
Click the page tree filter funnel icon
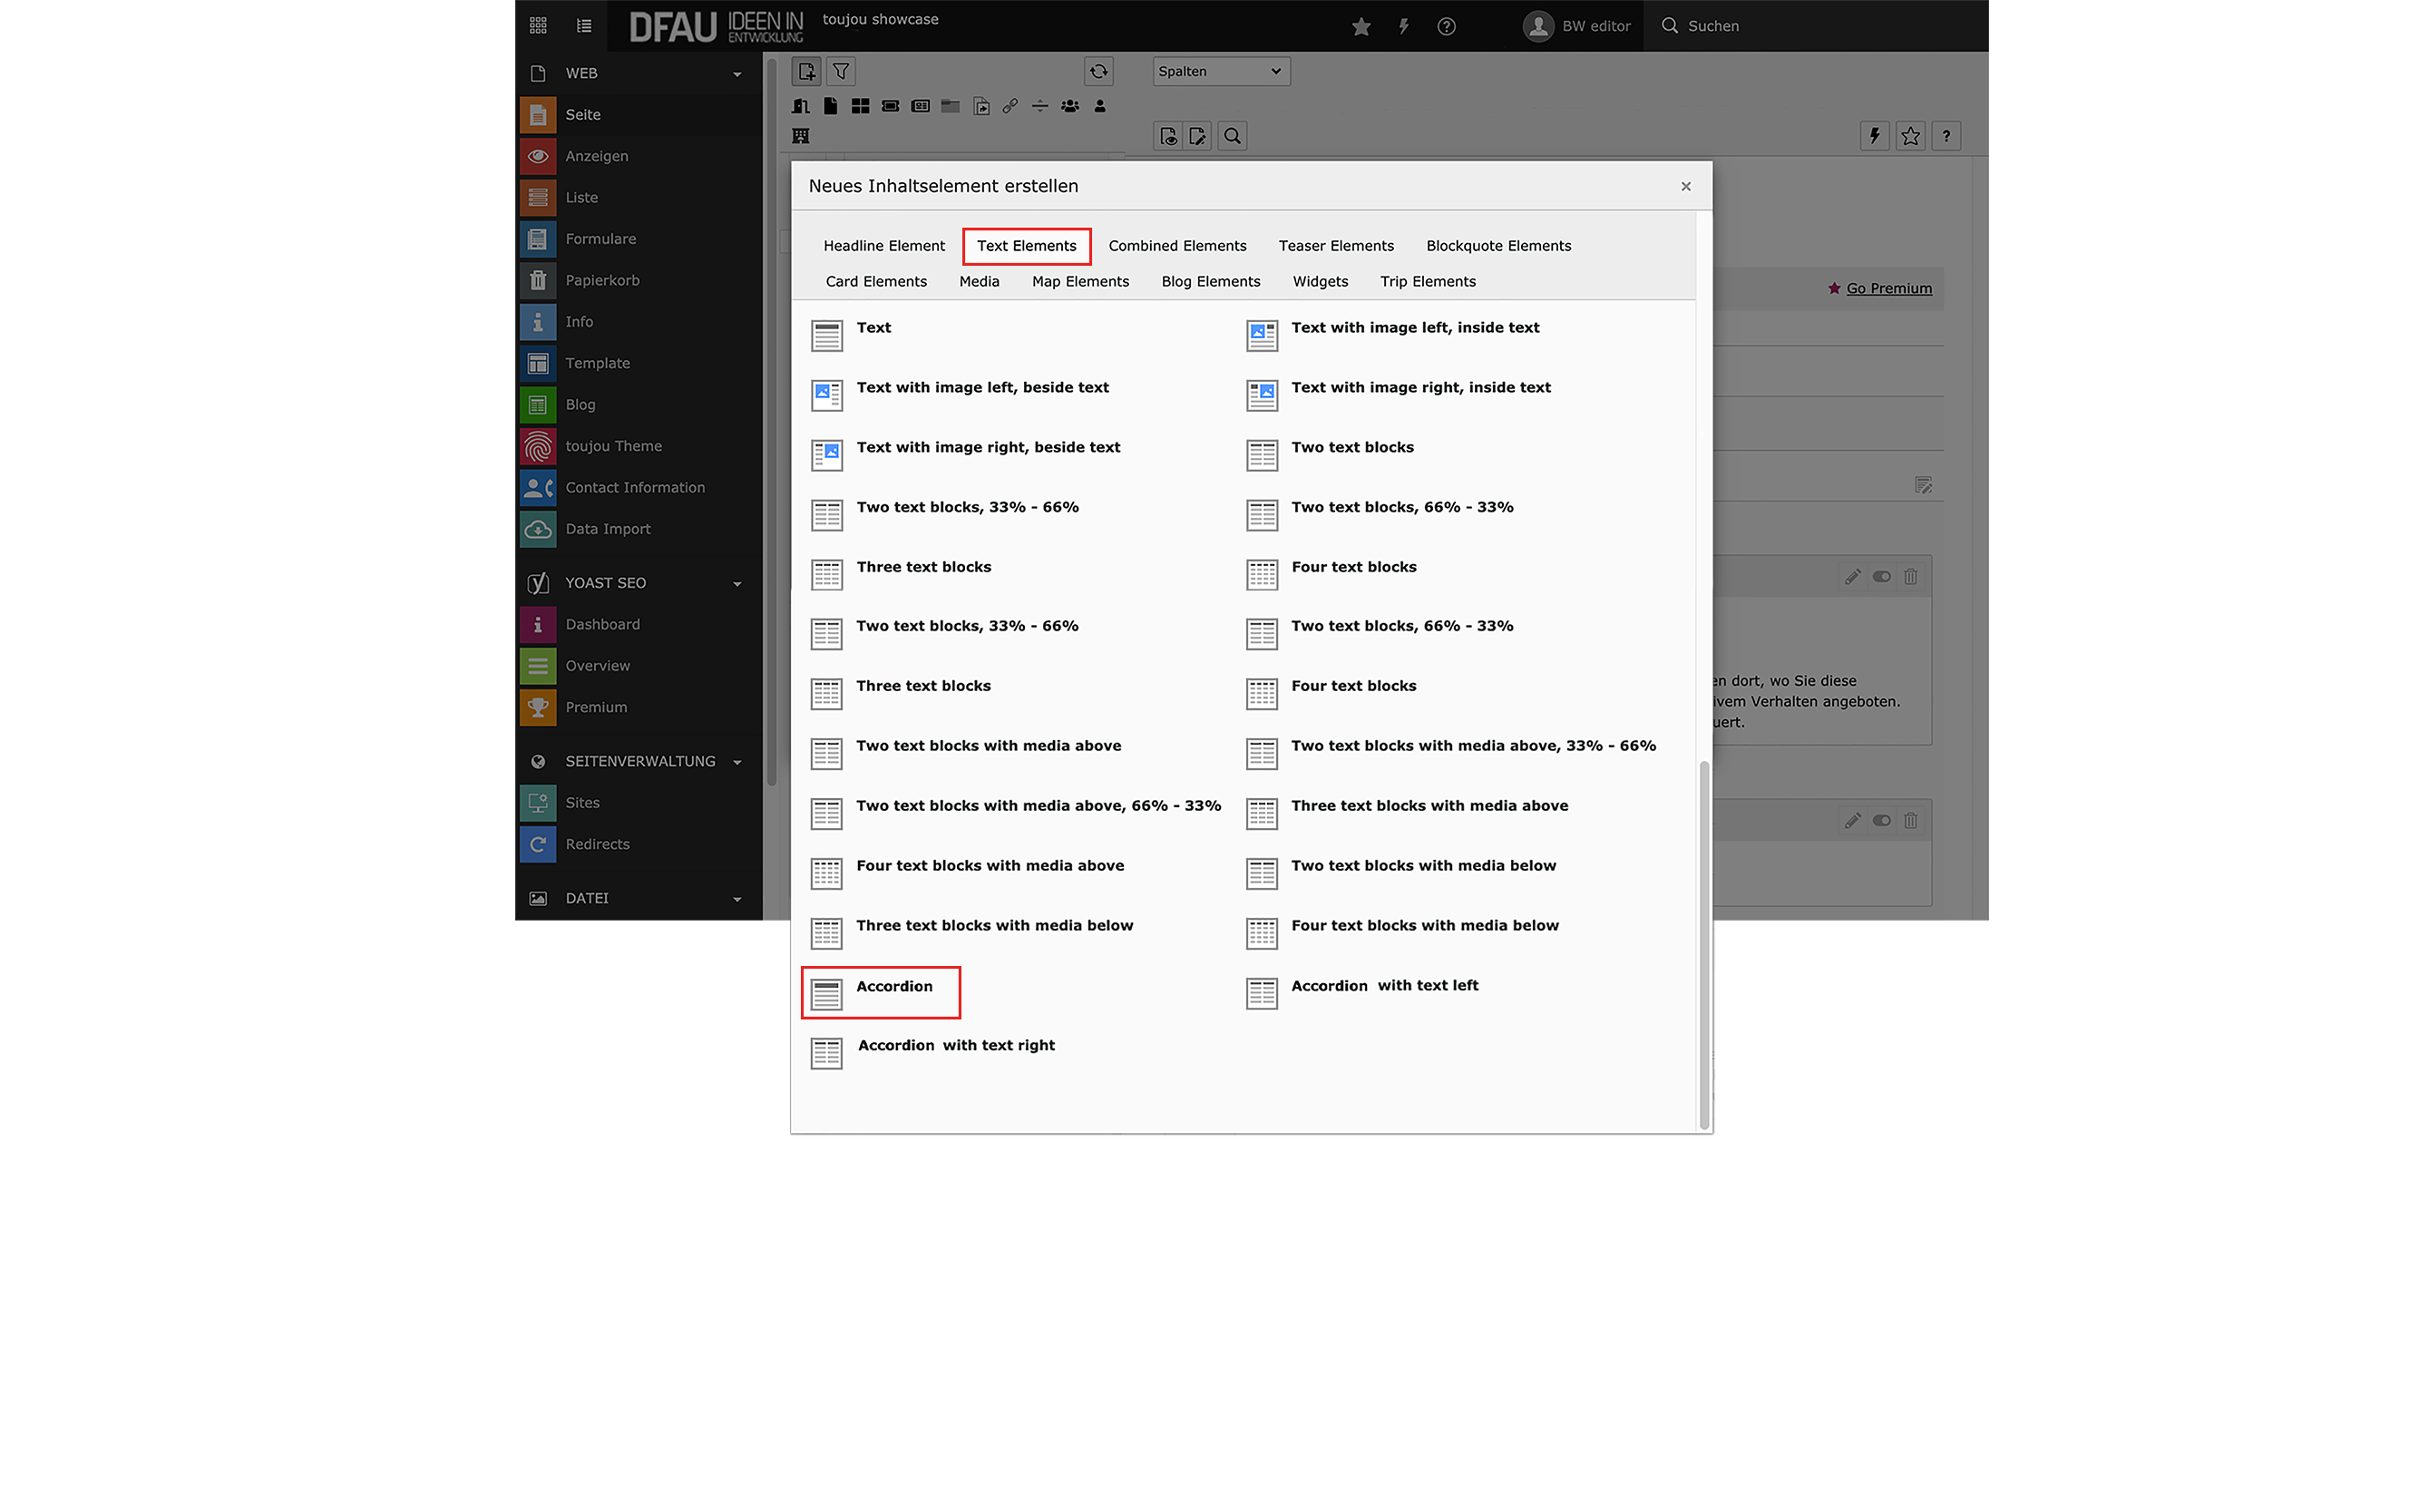pos(841,72)
